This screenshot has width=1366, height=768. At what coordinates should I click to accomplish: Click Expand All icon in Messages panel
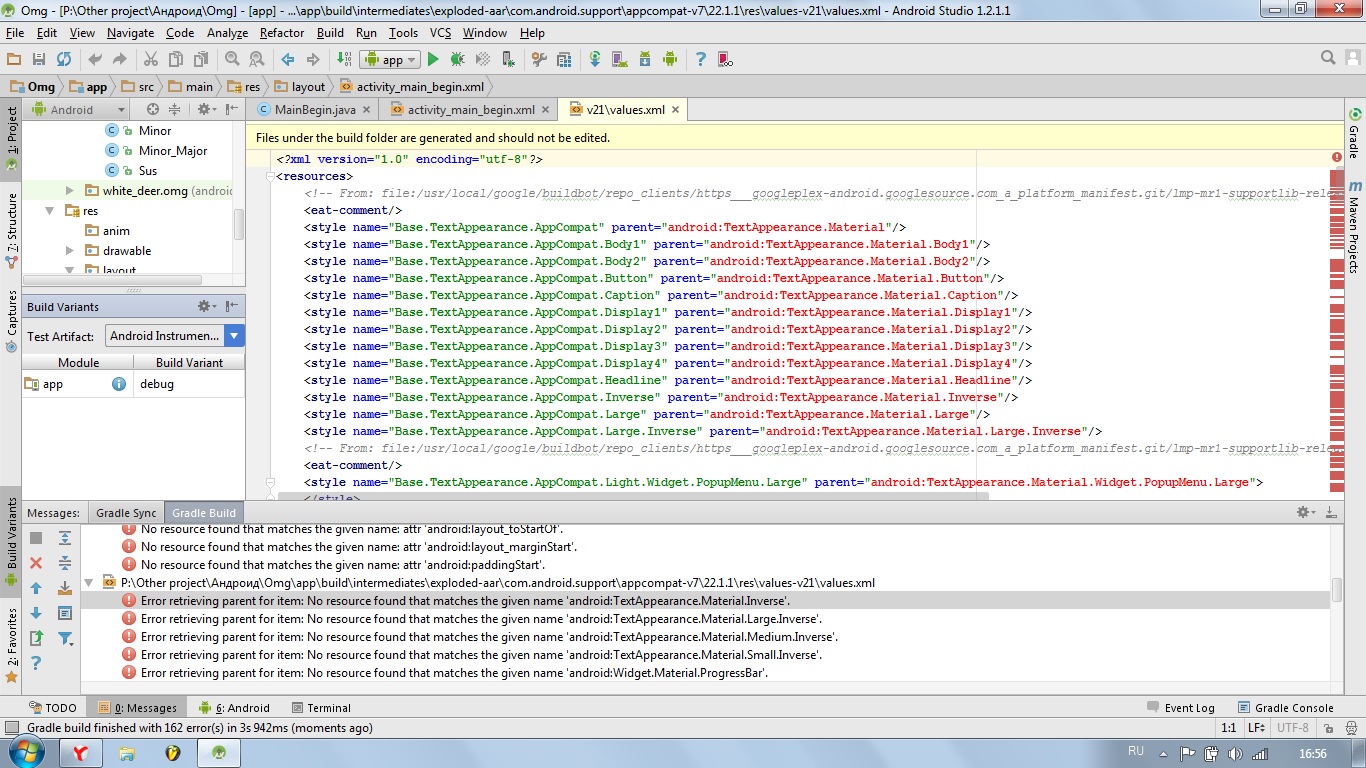(x=65, y=538)
